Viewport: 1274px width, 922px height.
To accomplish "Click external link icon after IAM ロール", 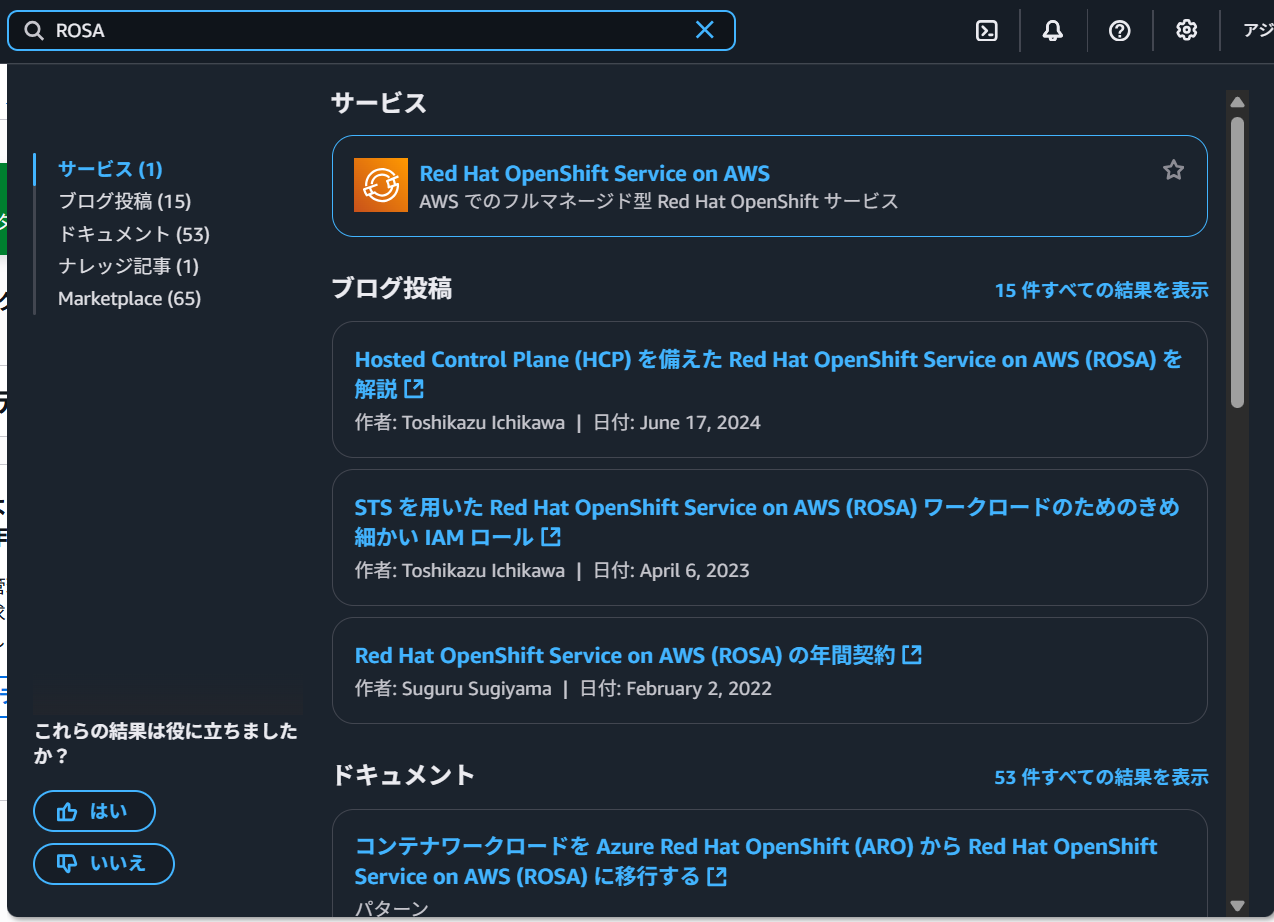I will click(x=550, y=537).
